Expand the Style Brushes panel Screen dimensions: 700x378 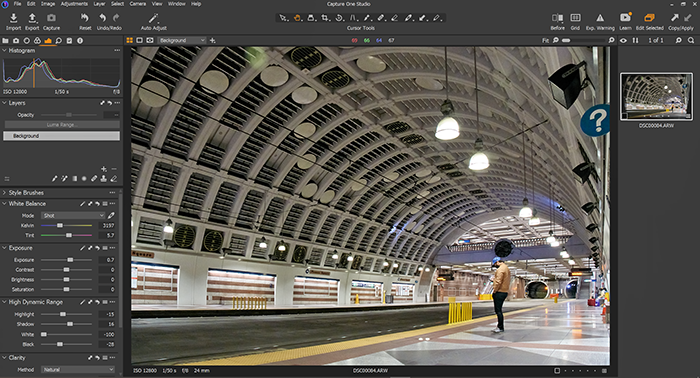pyautogui.click(x=4, y=193)
